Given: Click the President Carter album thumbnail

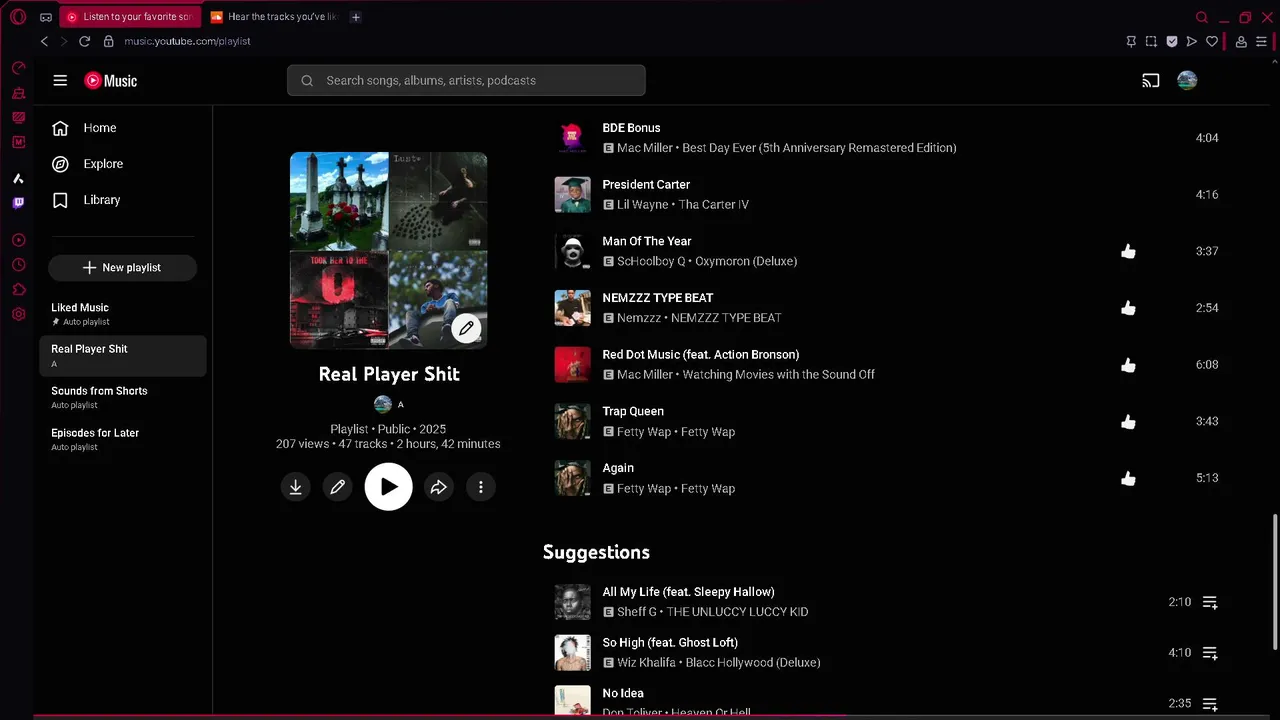Looking at the screenshot, I should 573,195.
